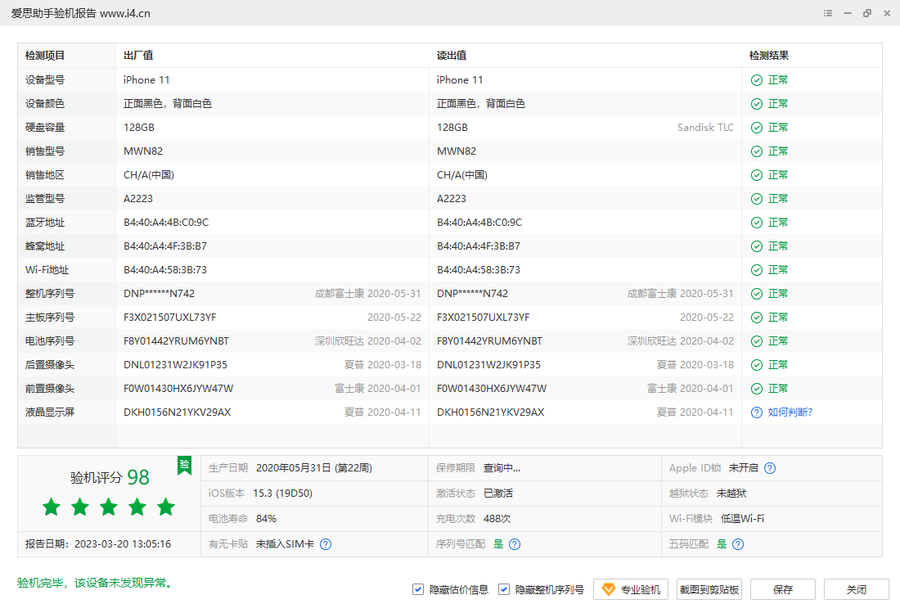Screen dimensions: 900x613
Task: Click iOS version 15.3 (19D50)
Action: point(282,494)
